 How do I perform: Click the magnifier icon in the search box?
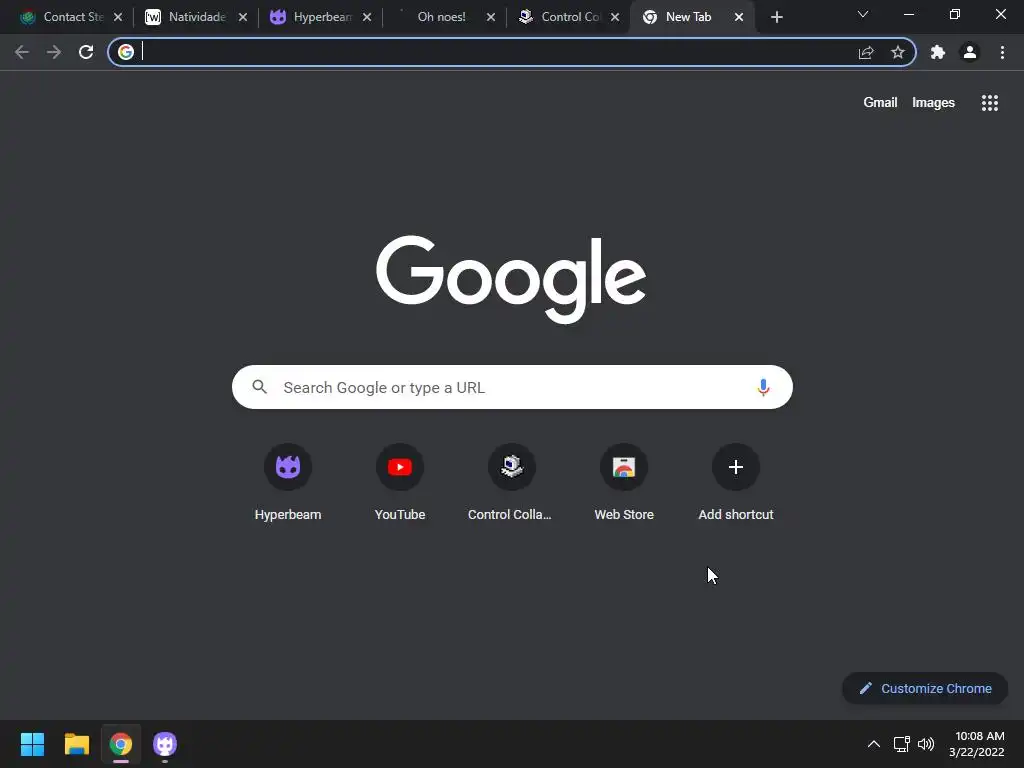point(260,387)
